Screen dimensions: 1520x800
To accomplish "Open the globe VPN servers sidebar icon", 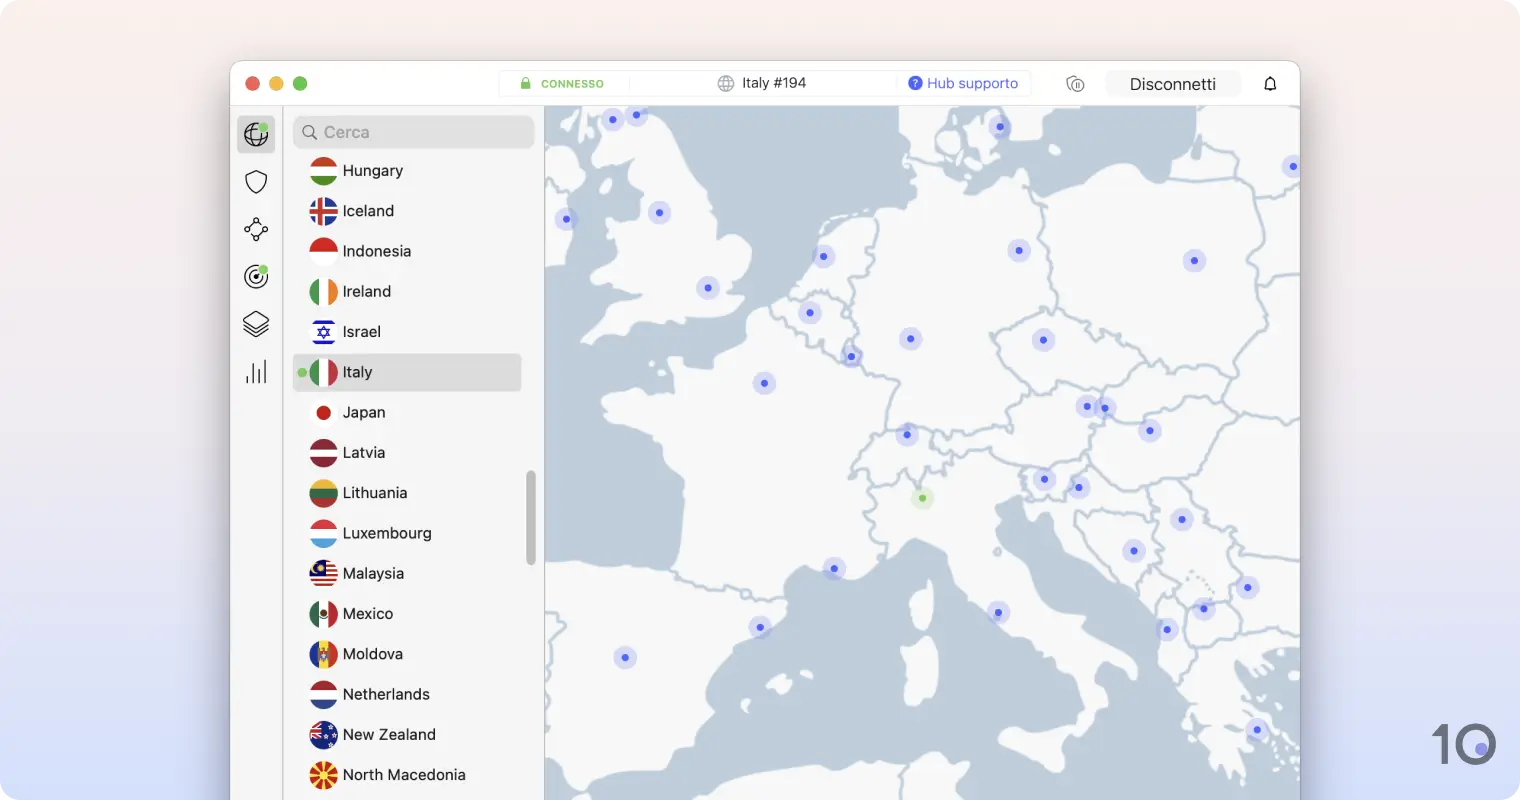I will click(256, 134).
